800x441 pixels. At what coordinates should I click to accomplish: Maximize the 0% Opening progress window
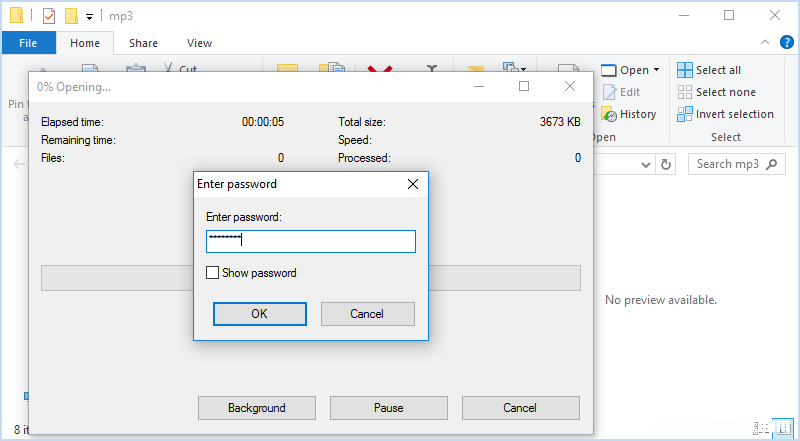(x=524, y=86)
